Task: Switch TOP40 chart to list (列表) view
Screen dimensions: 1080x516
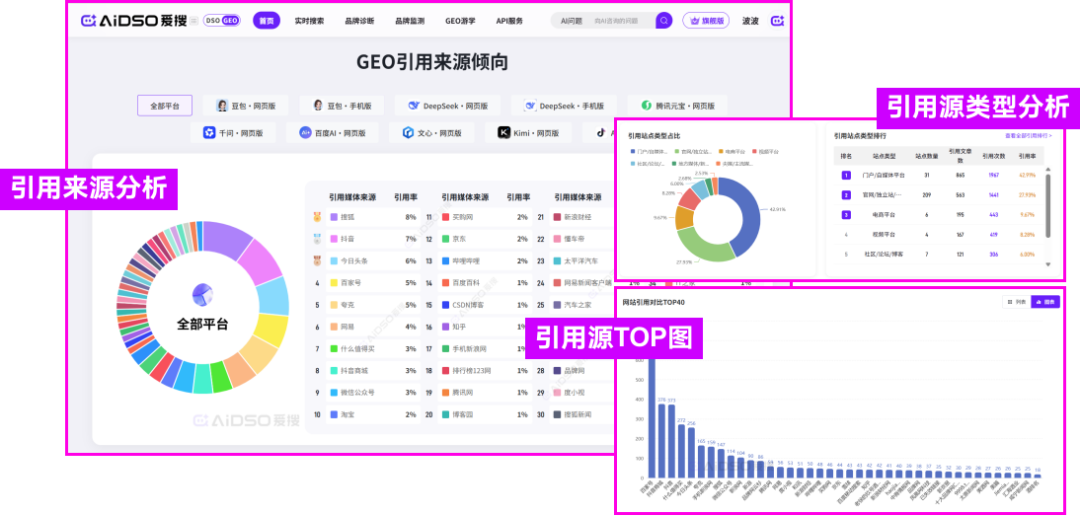Action: click(x=1016, y=301)
